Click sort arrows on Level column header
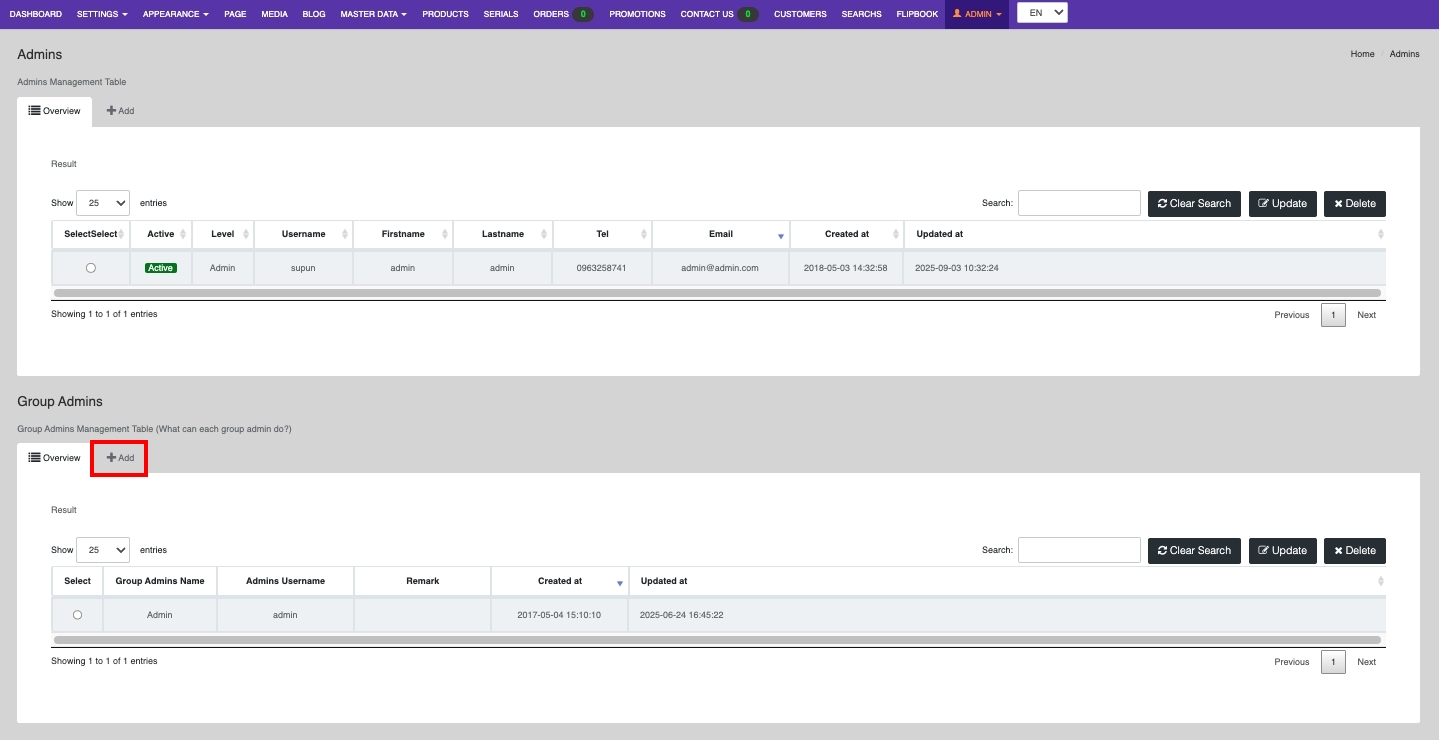Image resolution: width=1439 pixels, height=740 pixels. tap(246, 234)
